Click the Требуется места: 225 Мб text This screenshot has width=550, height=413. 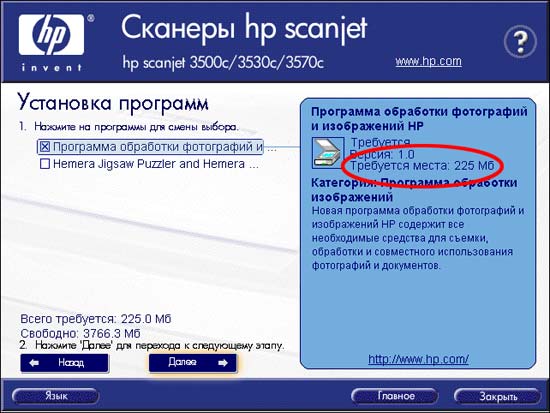point(422,165)
